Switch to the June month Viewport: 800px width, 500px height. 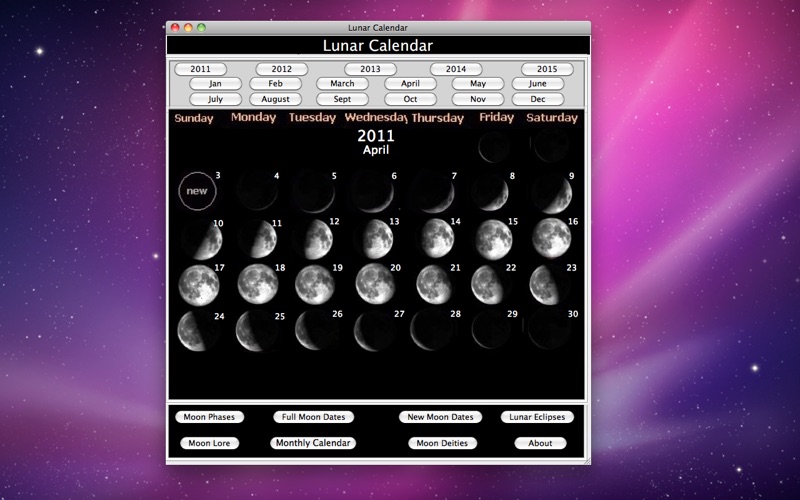[x=538, y=84]
